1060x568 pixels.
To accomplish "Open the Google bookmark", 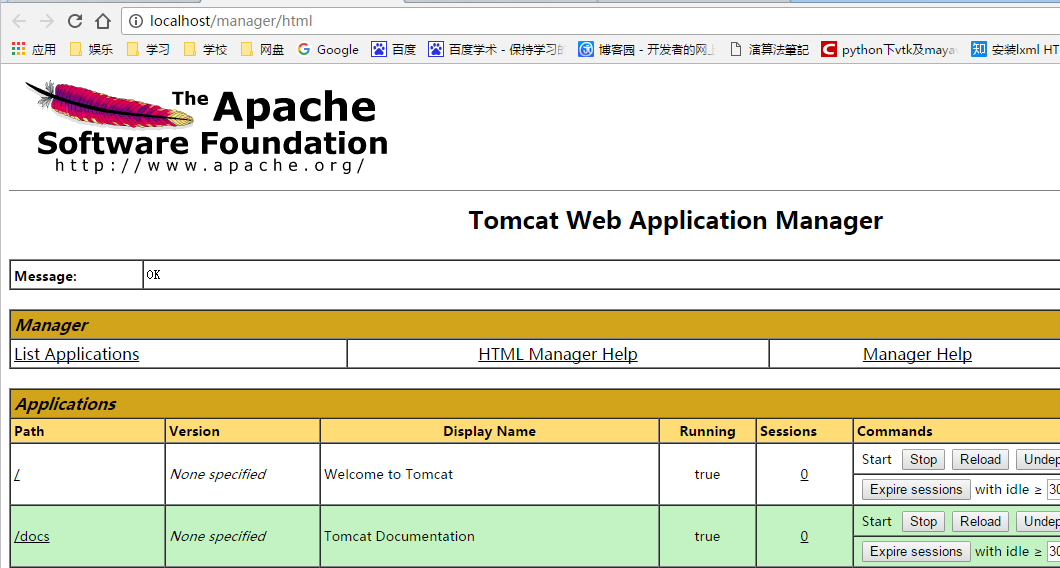I will point(328,49).
